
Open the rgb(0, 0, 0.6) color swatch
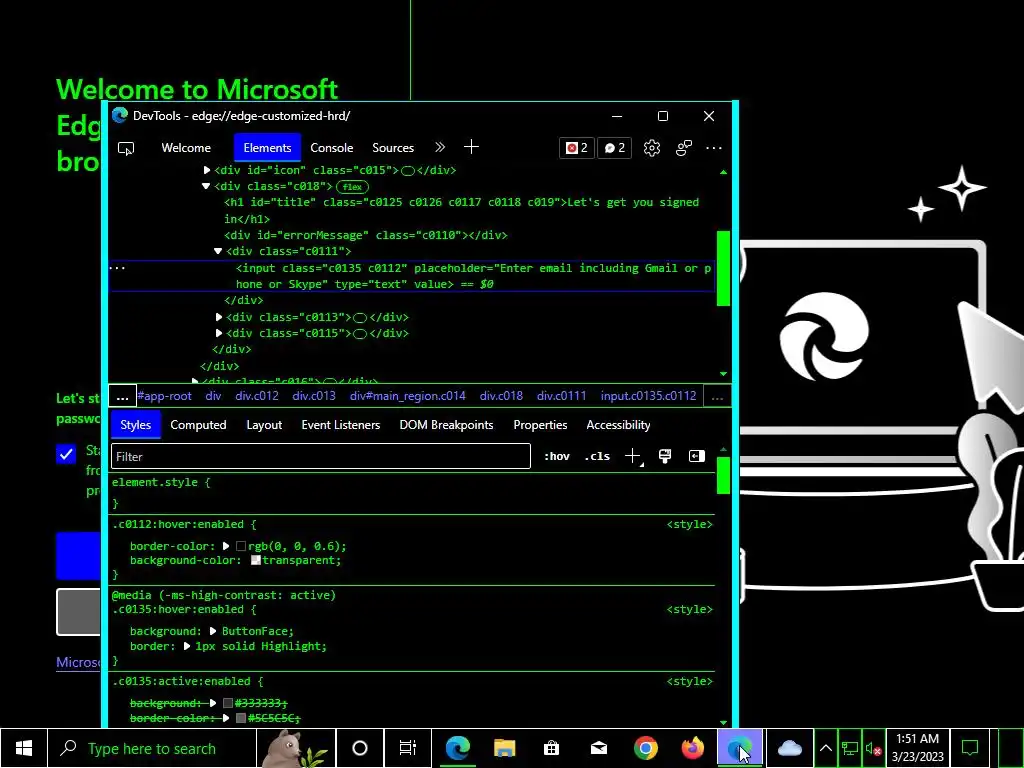click(241, 547)
